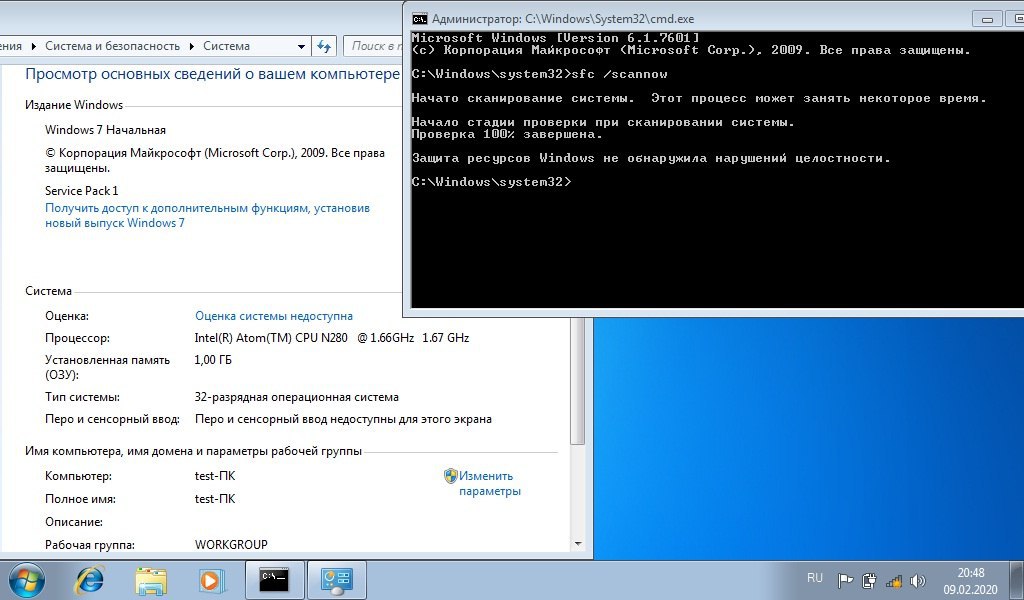This screenshot has width=1024, height=600.
Task: Expand arrow after 'Система и безопасность' breadcrumb
Action: [x=192, y=46]
